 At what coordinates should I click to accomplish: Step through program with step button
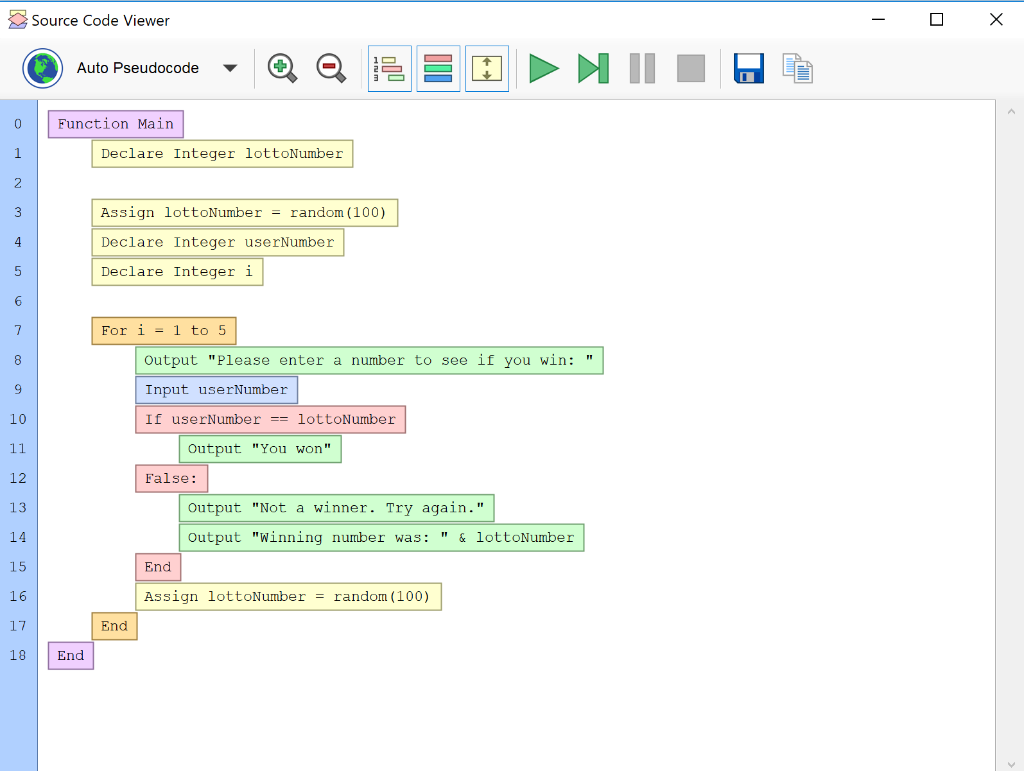click(593, 68)
